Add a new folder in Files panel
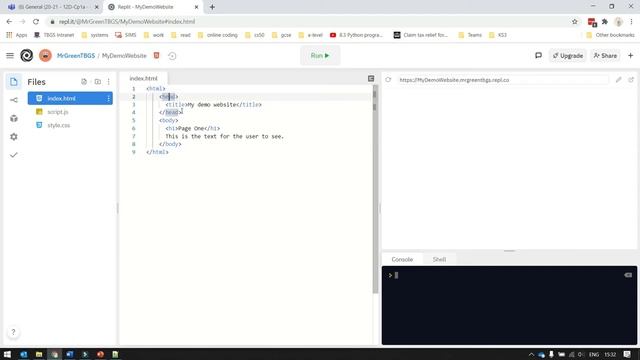Viewport: 640px width, 360px height. (x=98, y=82)
